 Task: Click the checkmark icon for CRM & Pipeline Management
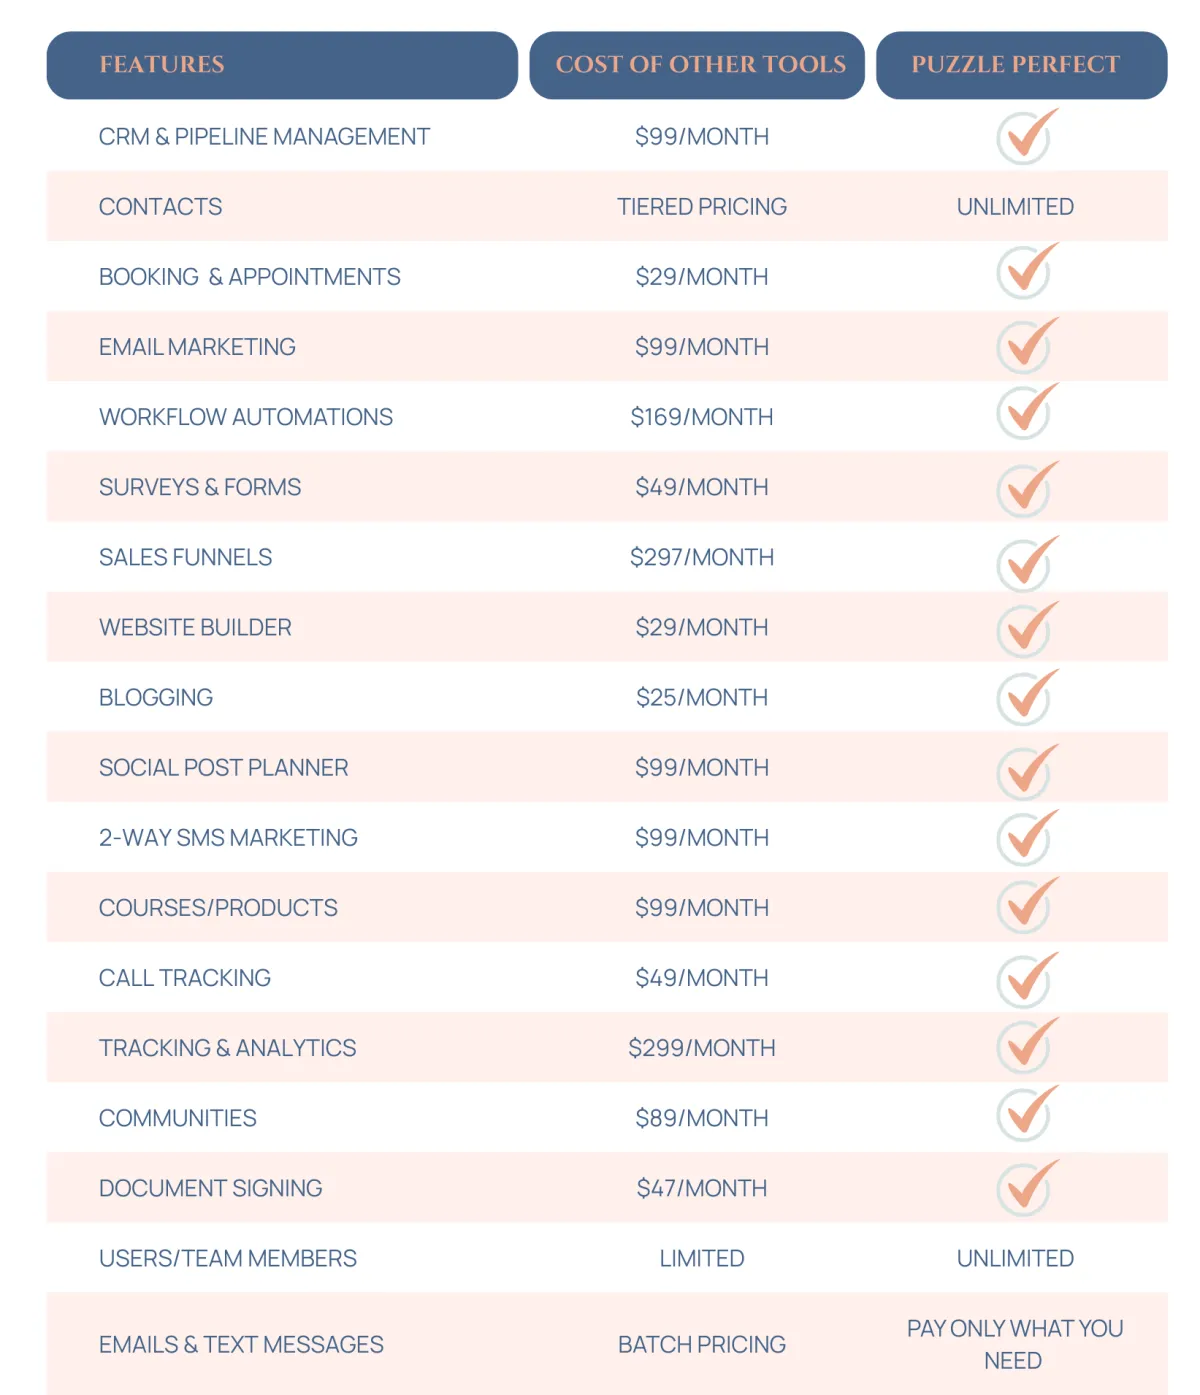(x=1027, y=136)
